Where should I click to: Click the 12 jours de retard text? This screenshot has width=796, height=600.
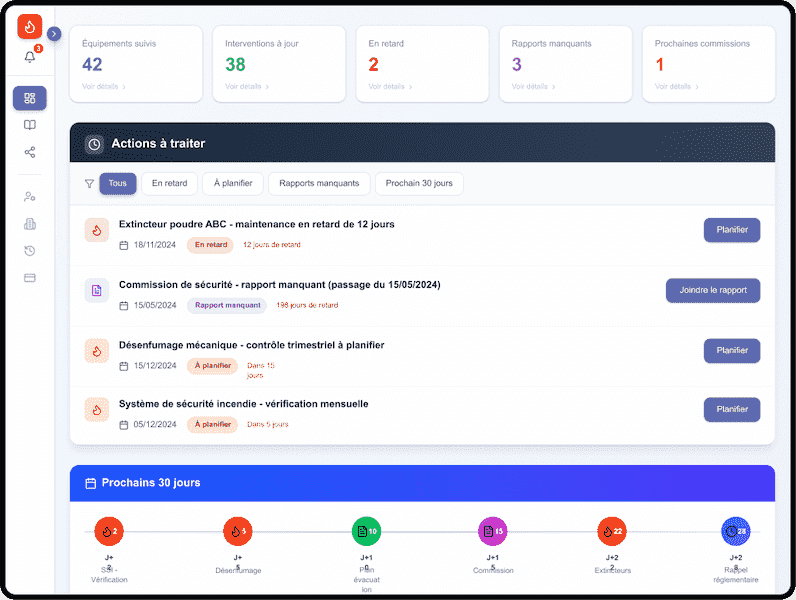272,245
